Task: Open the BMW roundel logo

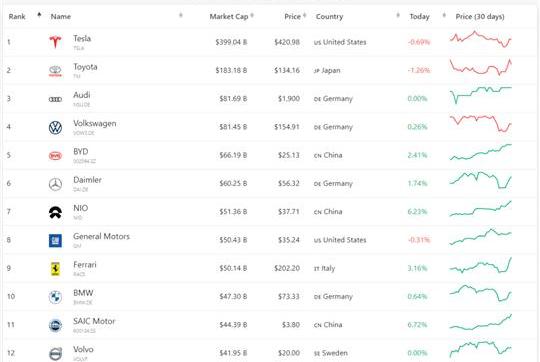Action: (55, 297)
